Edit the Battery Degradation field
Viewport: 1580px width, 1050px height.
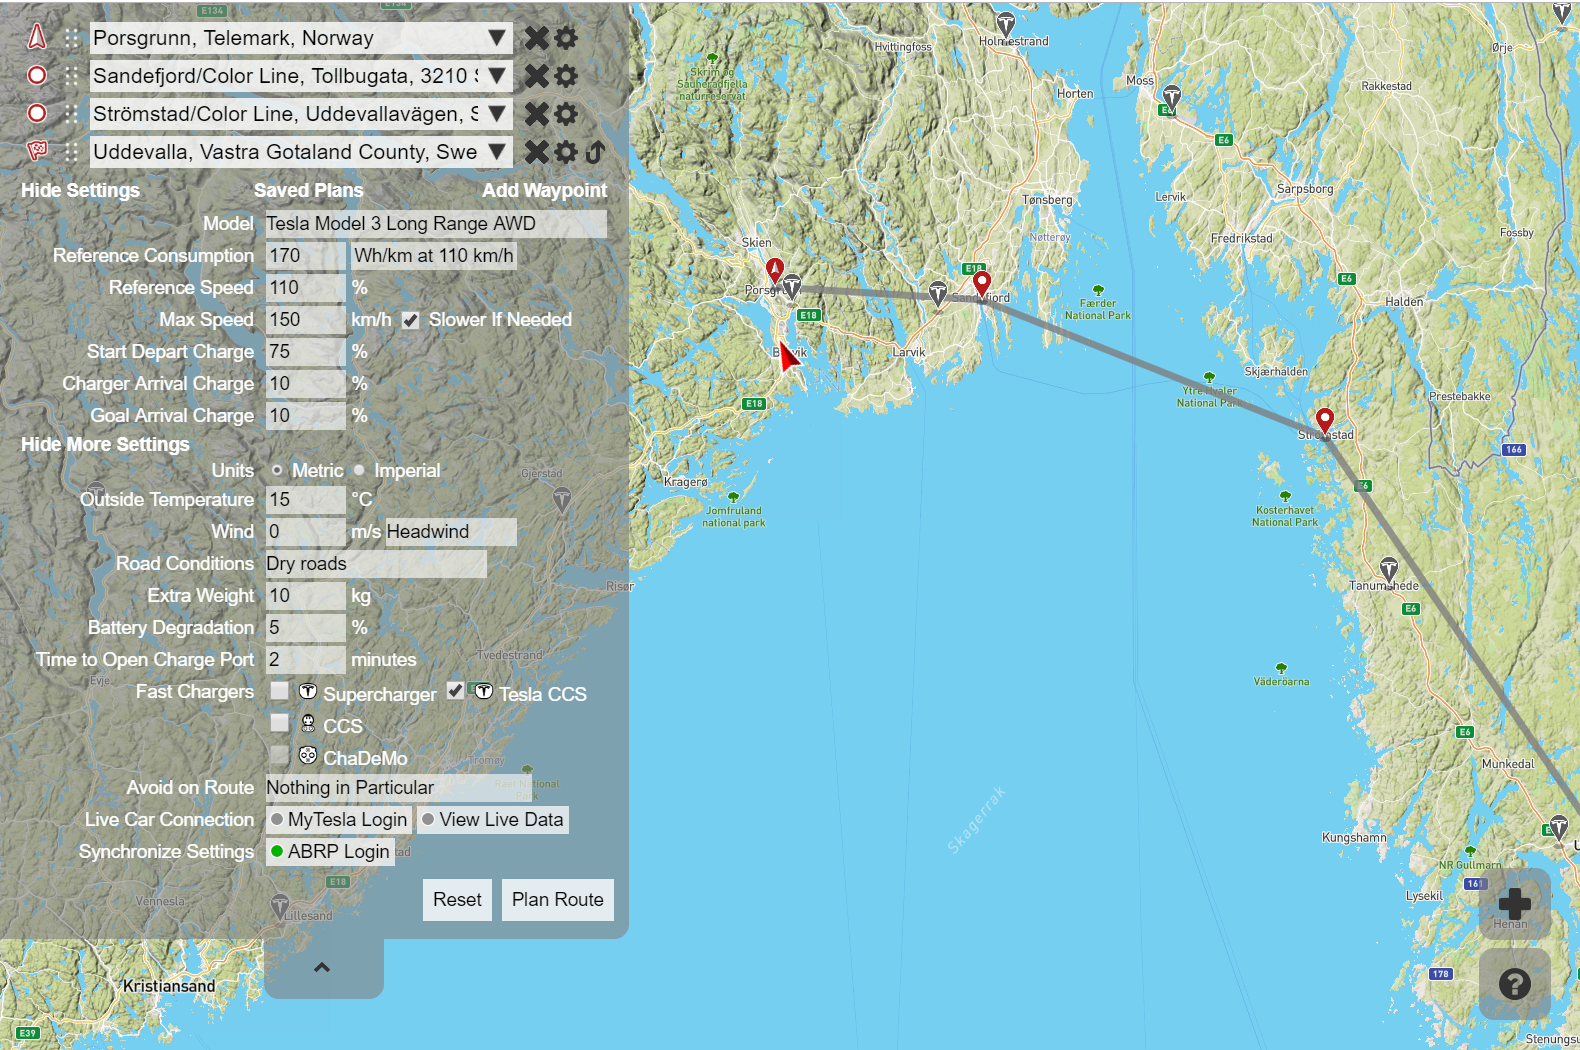pos(305,628)
